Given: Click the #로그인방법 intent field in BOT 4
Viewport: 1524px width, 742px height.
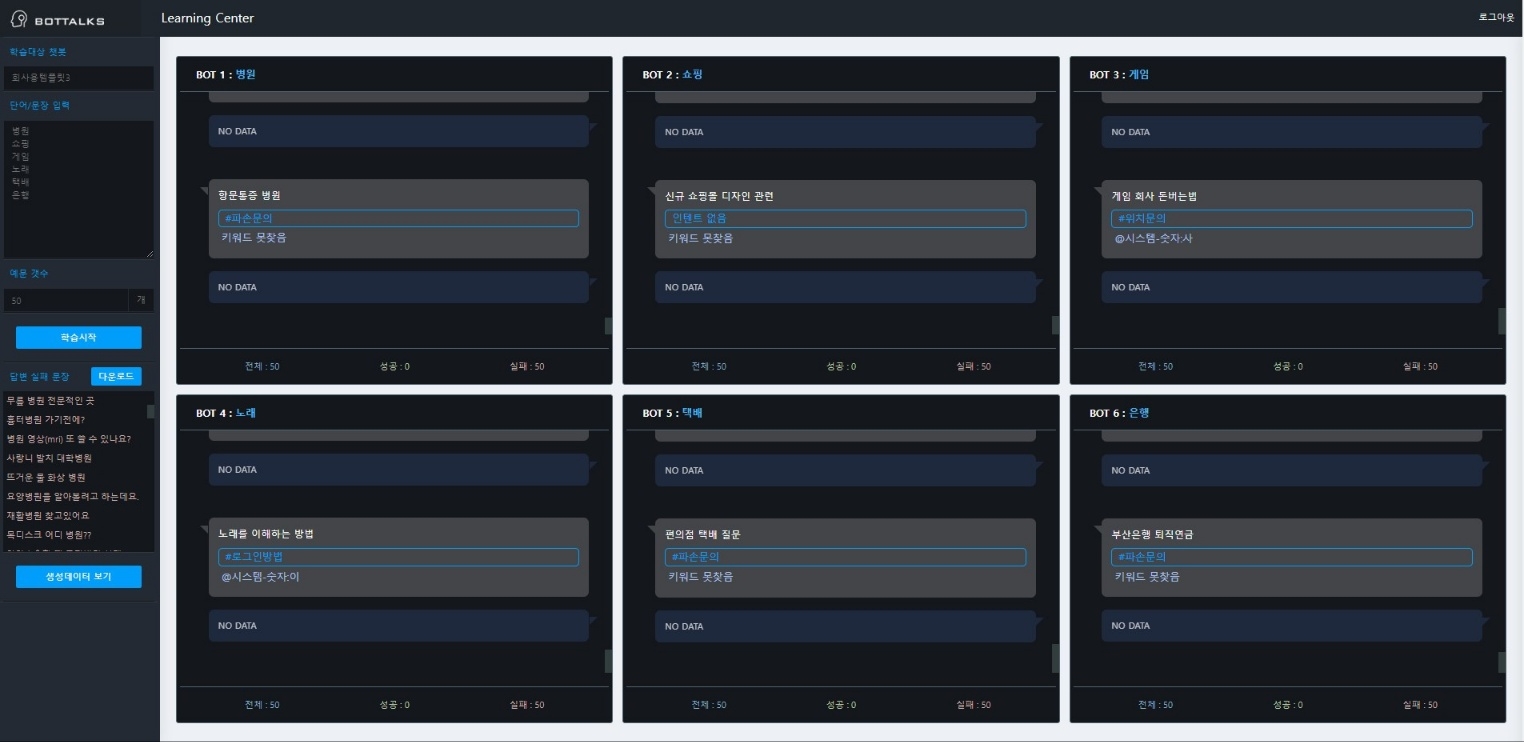Looking at the screenshot, I should coord(398,557).
